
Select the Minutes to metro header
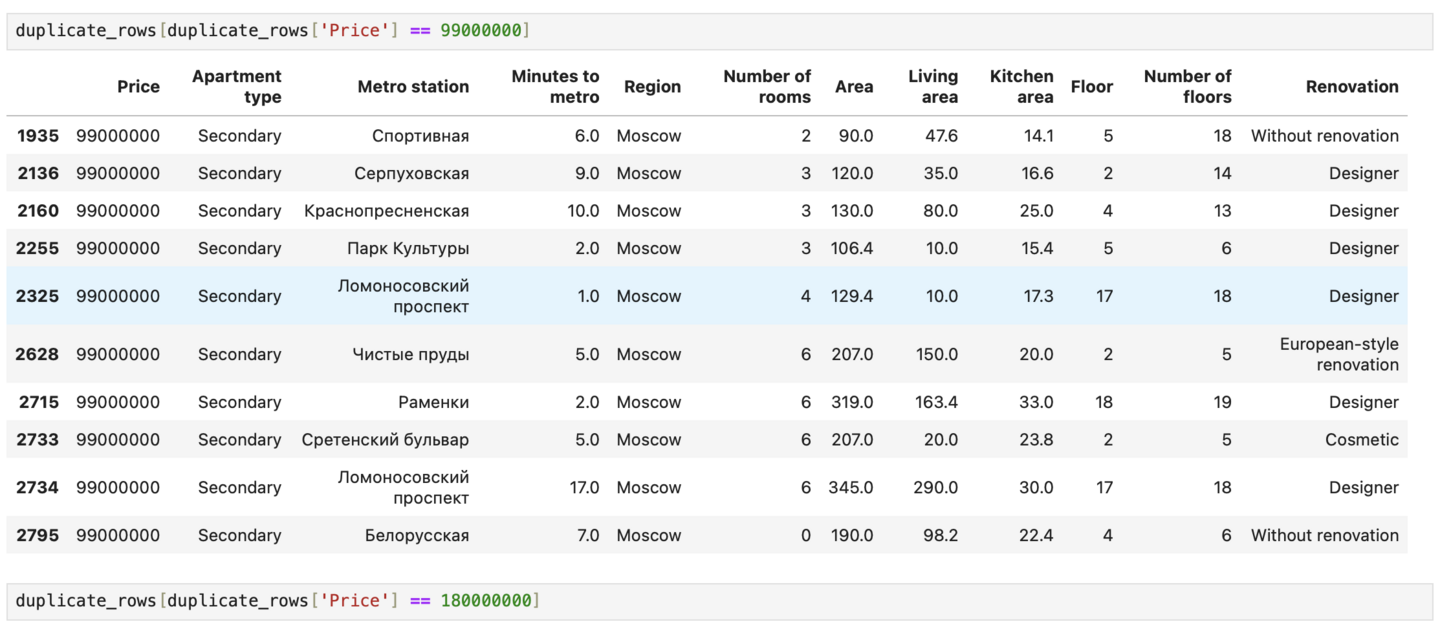(555, 87)
